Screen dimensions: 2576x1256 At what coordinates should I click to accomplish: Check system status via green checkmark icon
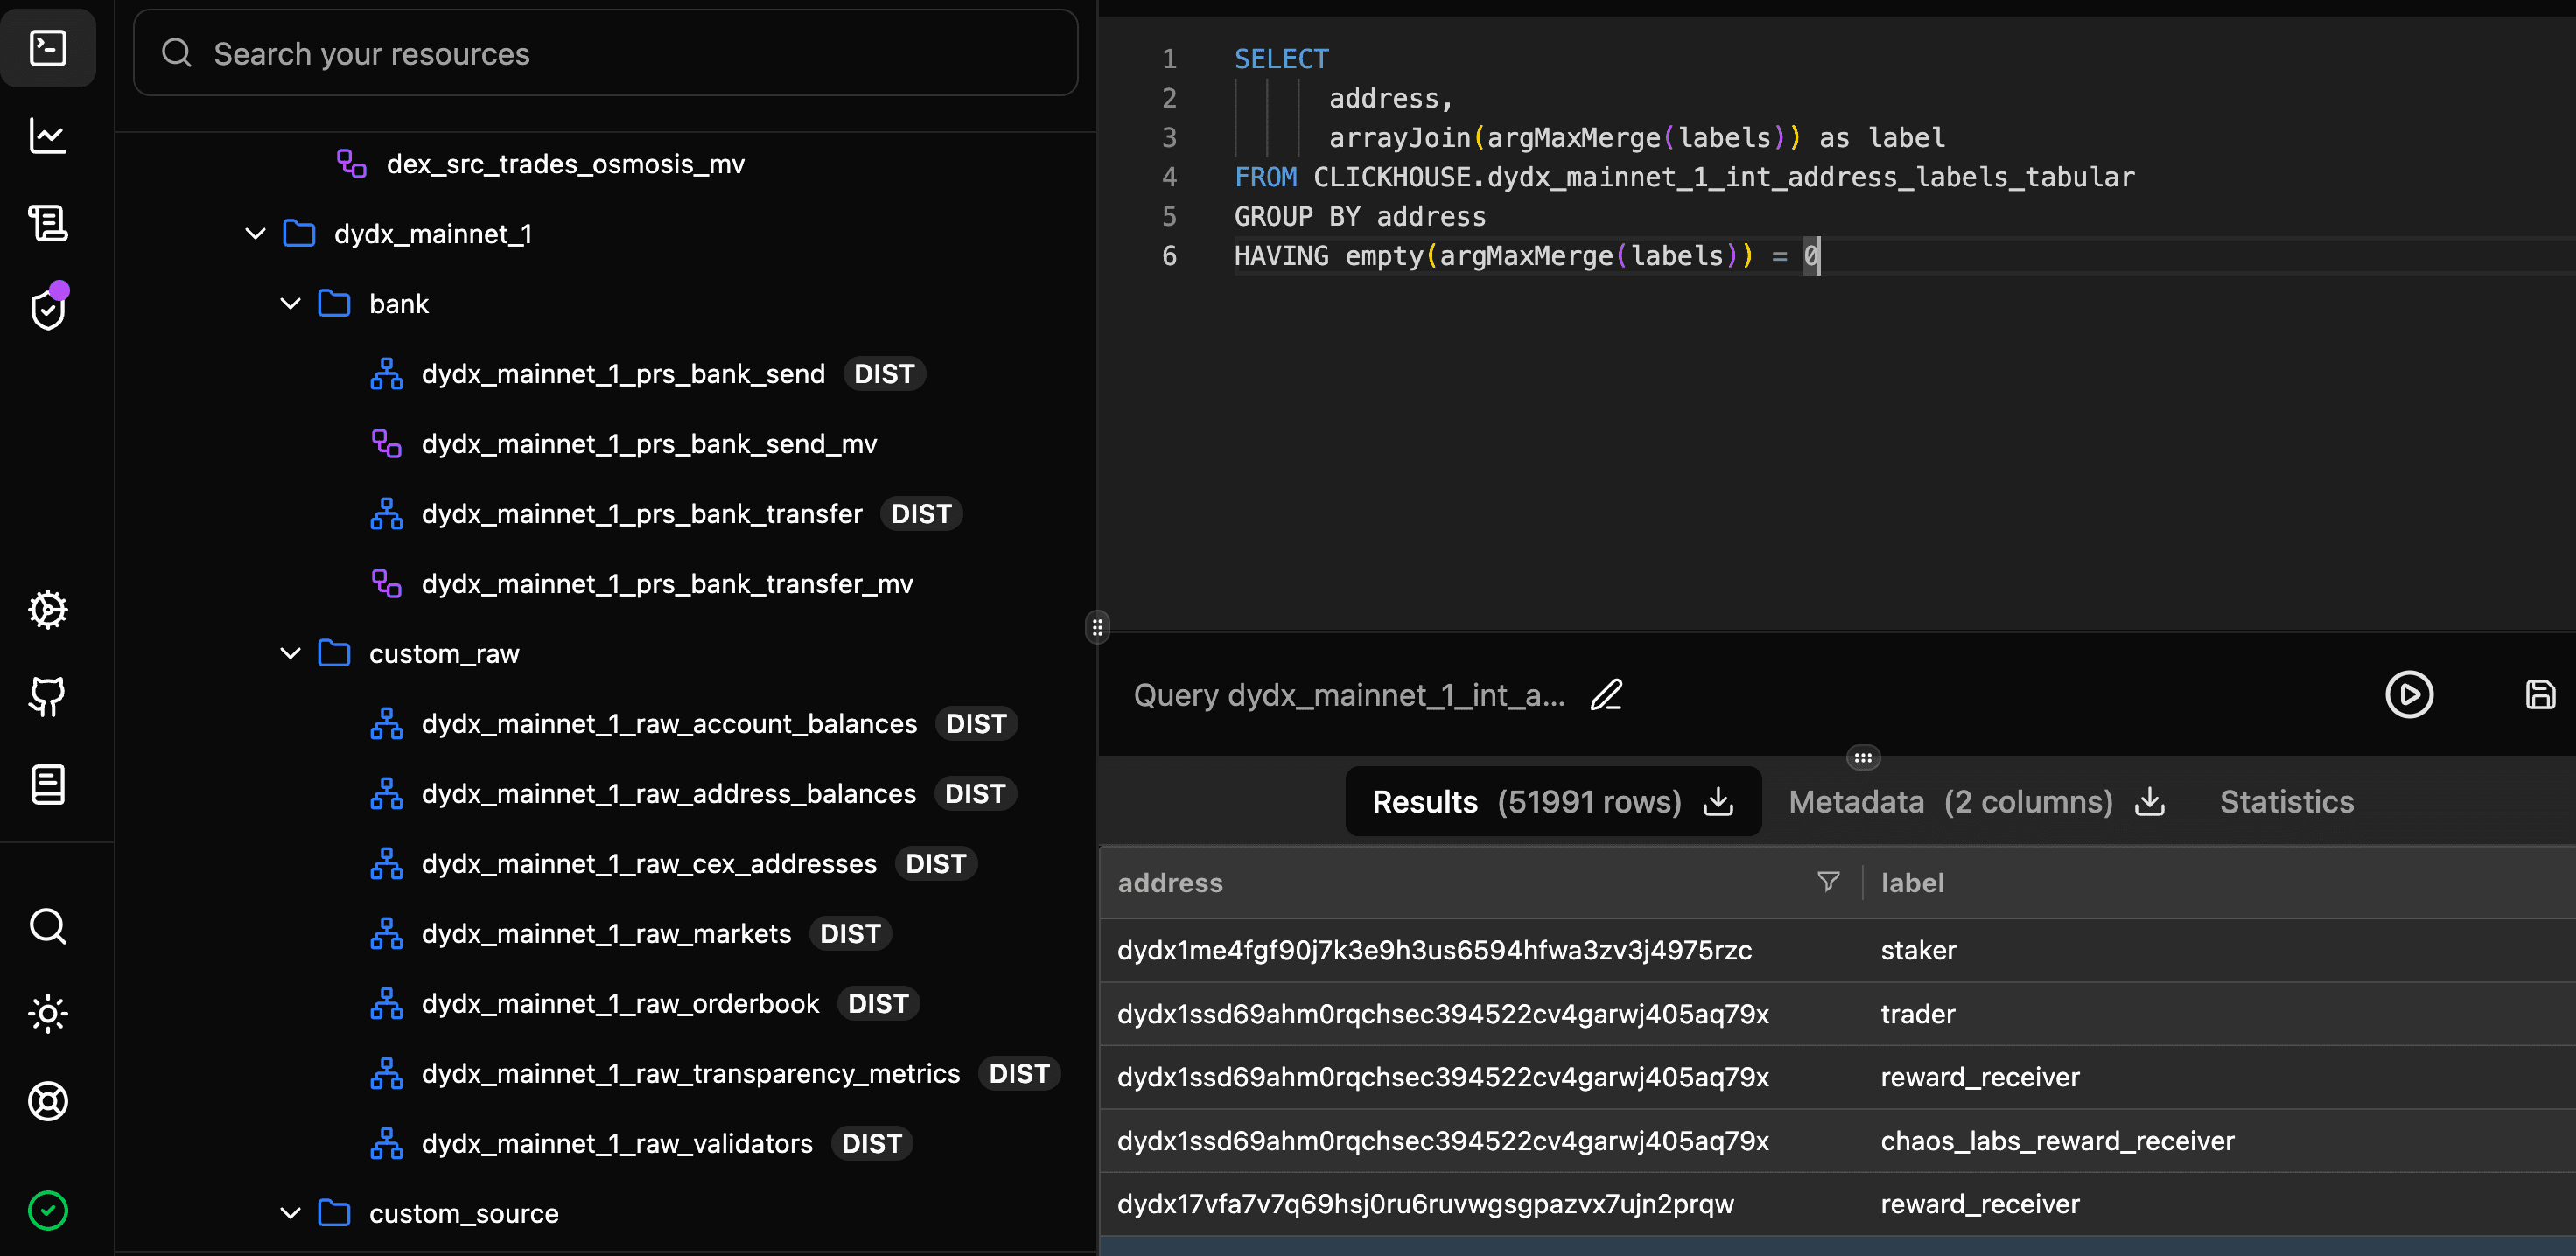tap(47, 1210)
